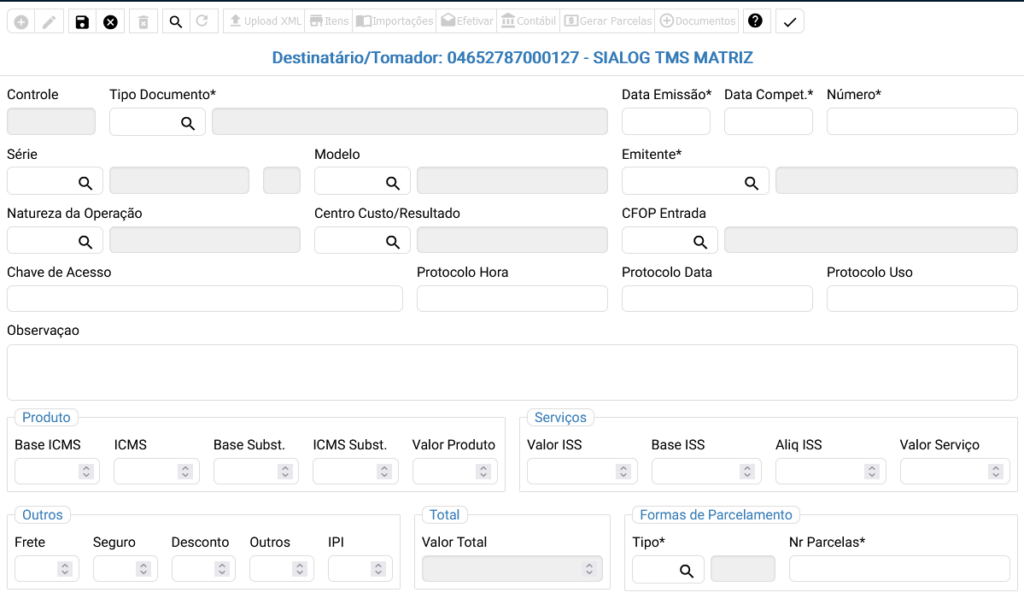
Task: Click the cancel X circle icon
Action: 110,22
